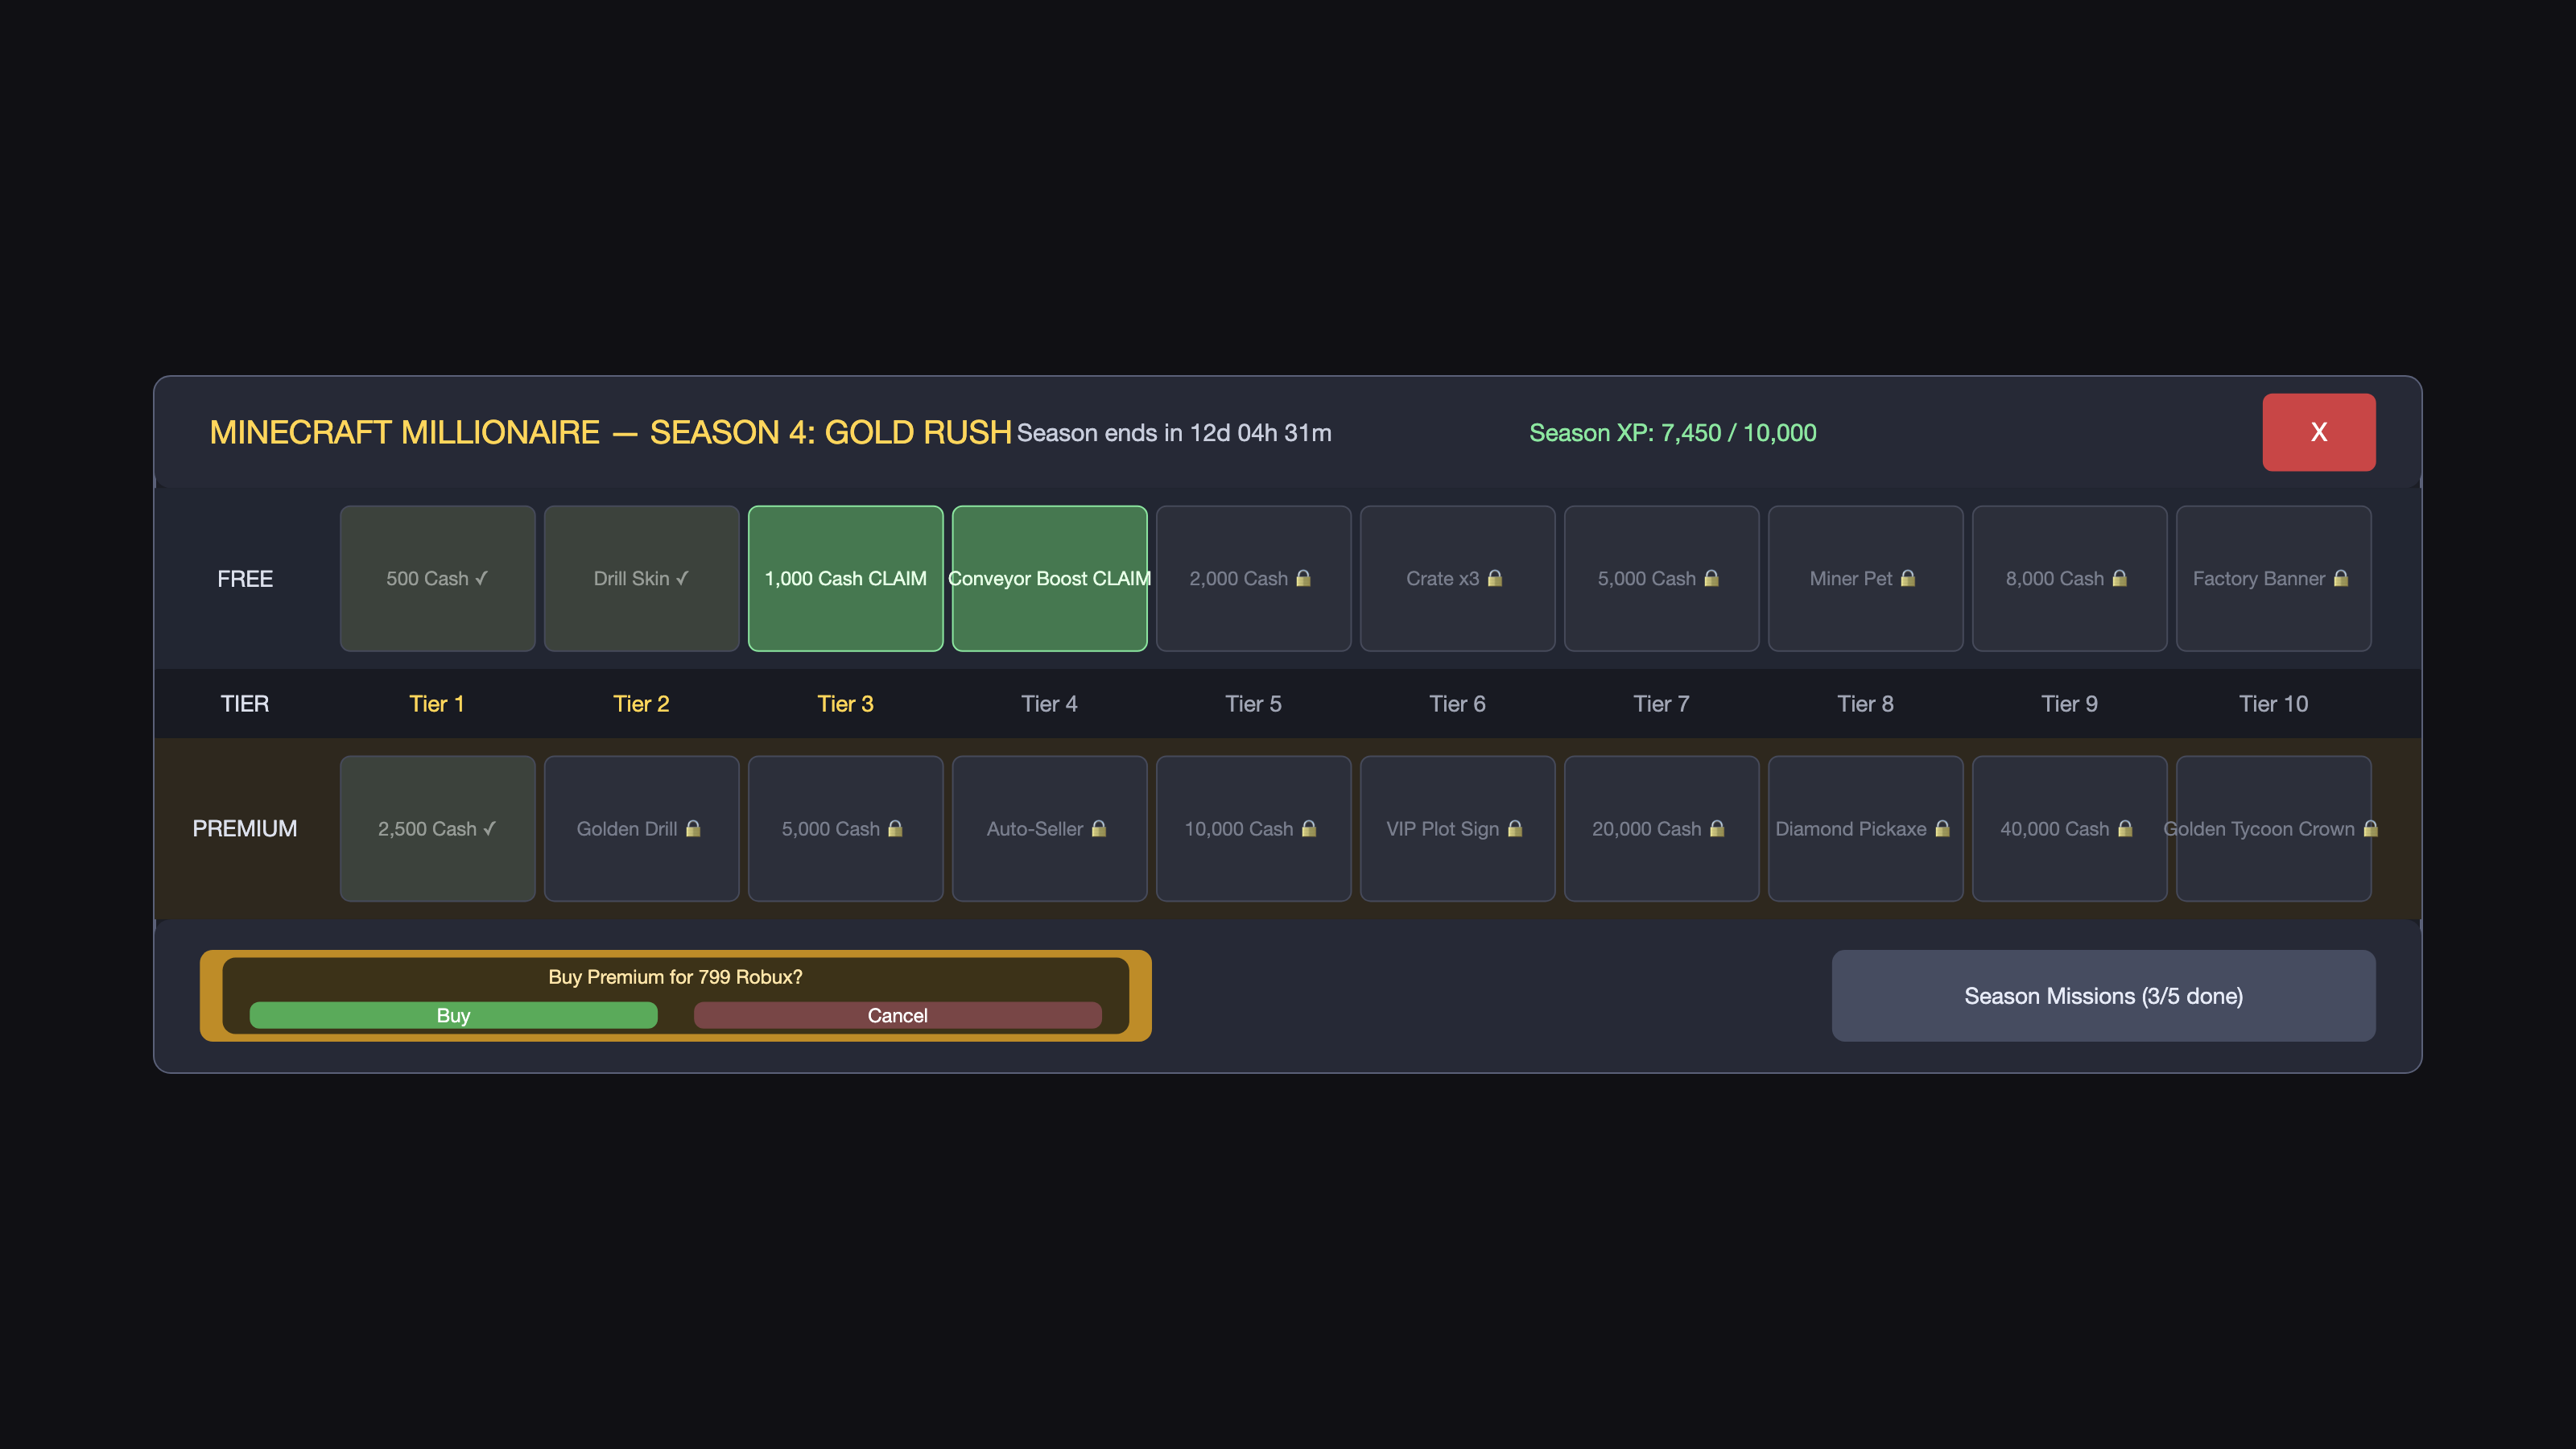Click the Tier 5 label

(x=1253, y=703)
